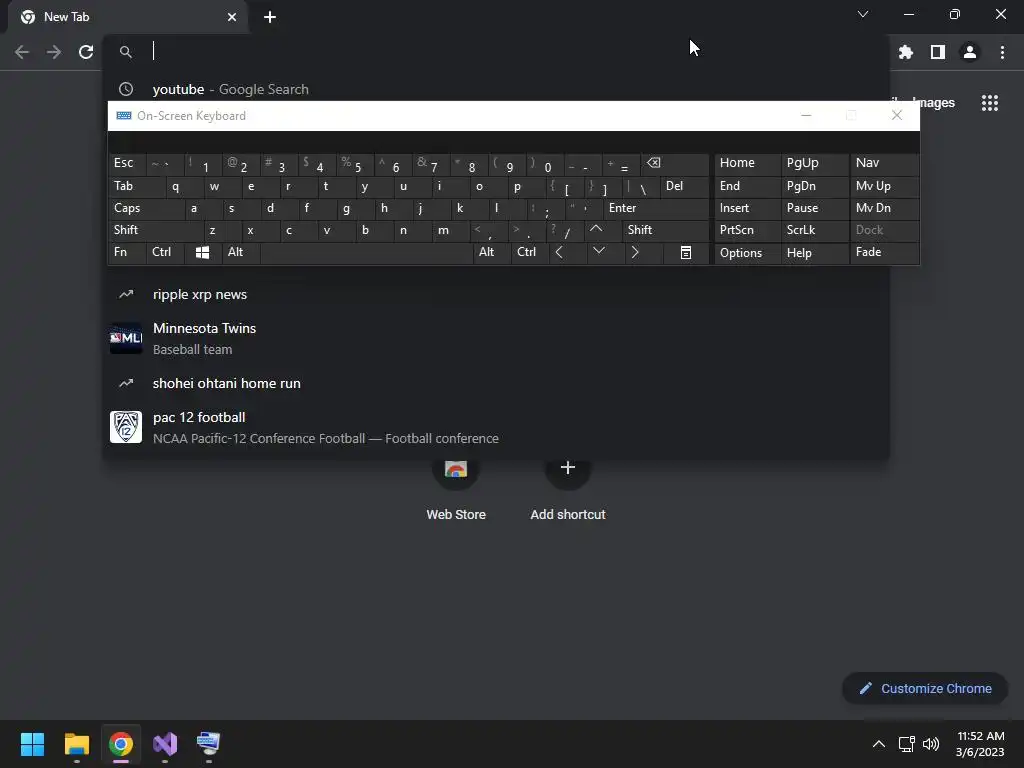
Task: Open the volume speaker icon
Action: (x=931, y=744)
